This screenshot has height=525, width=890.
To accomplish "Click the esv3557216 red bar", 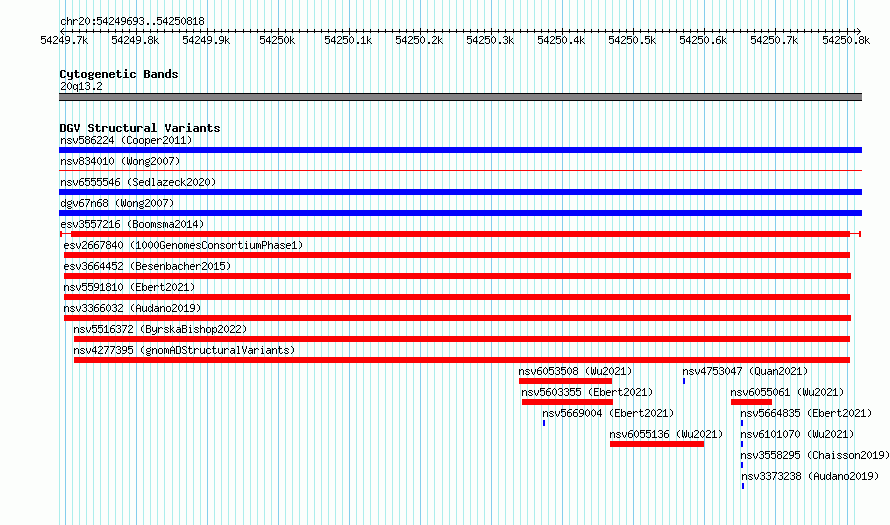I will pos(460,234).
